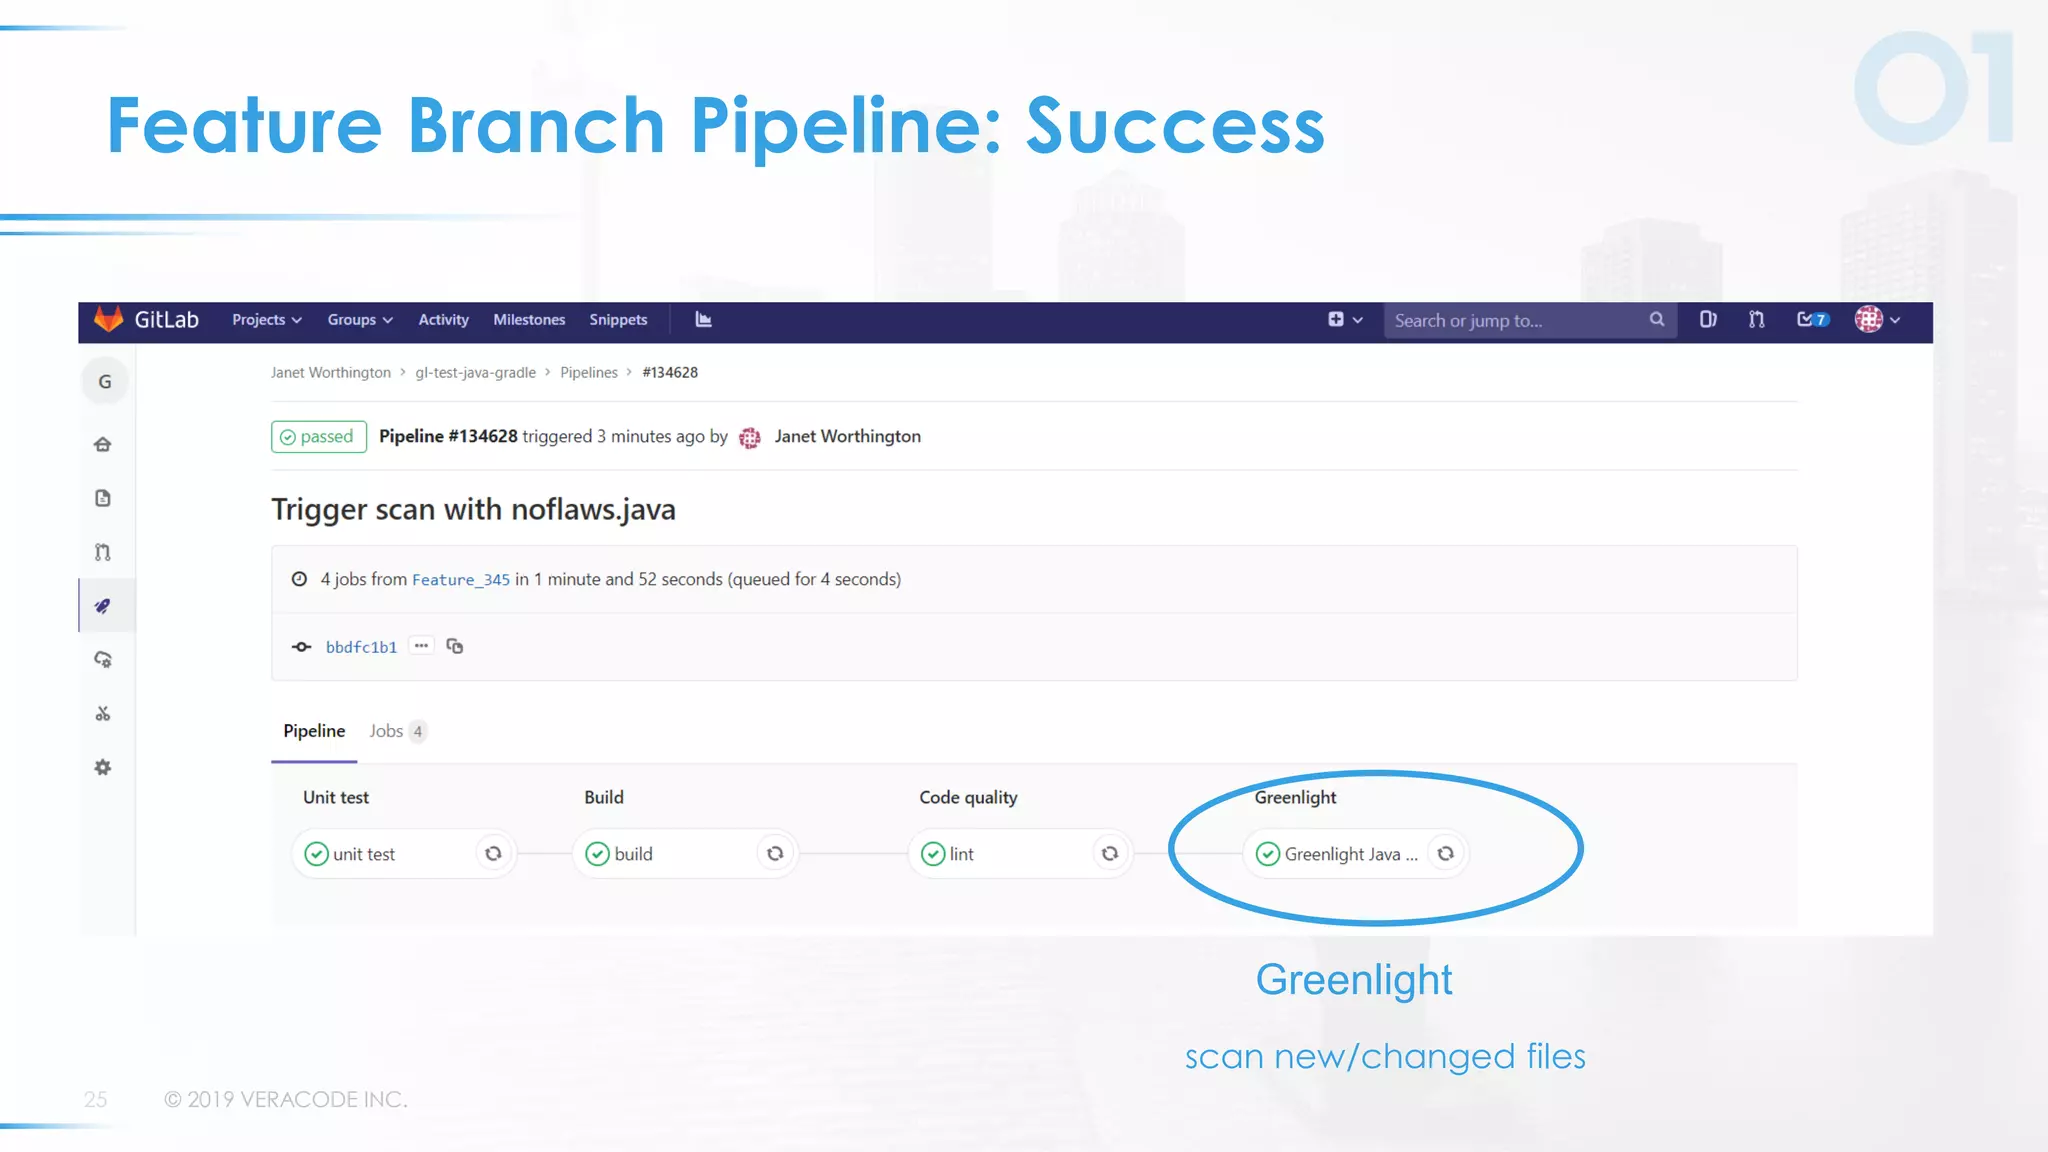Retry the lint job
This screenshot has height=1152, width=2048.
pos(1110,854)
